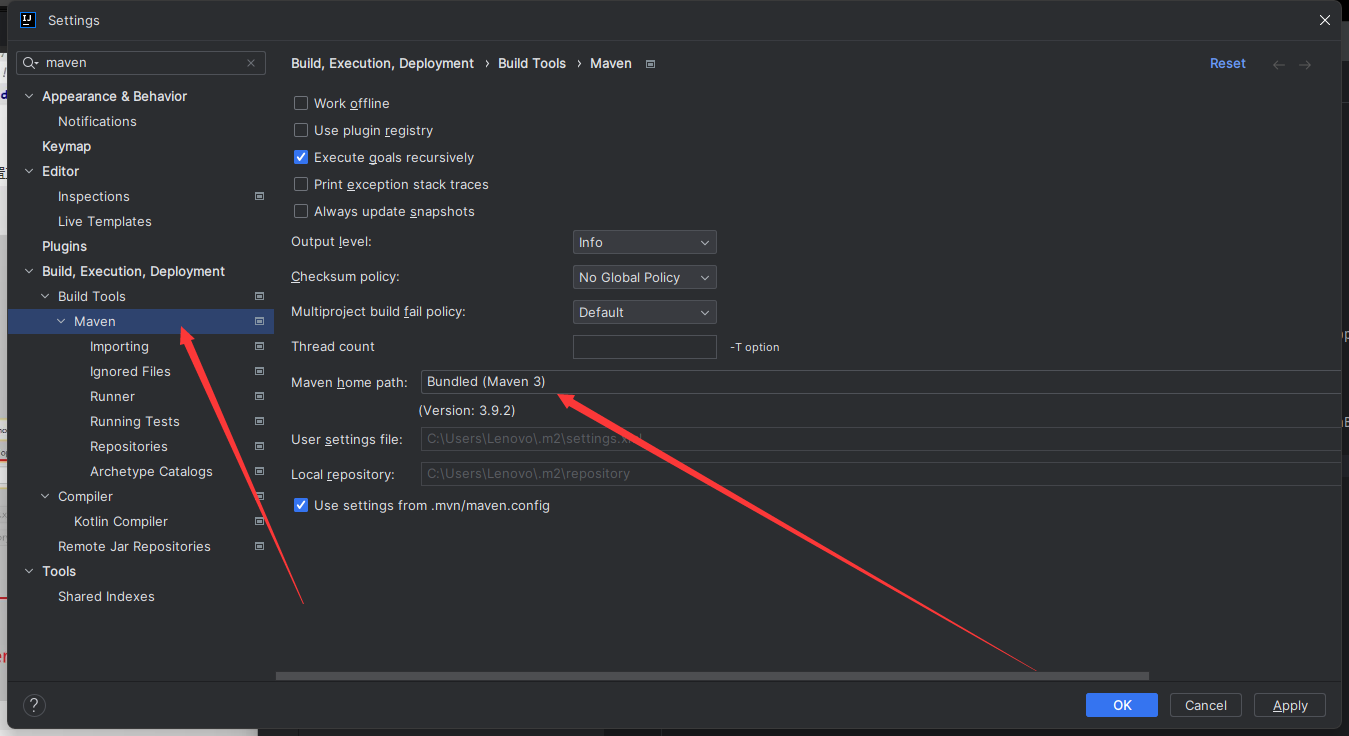Viewport: 1349px width, 736px height.
Task: Open the Output level dropdown
Action: (645, 242)
